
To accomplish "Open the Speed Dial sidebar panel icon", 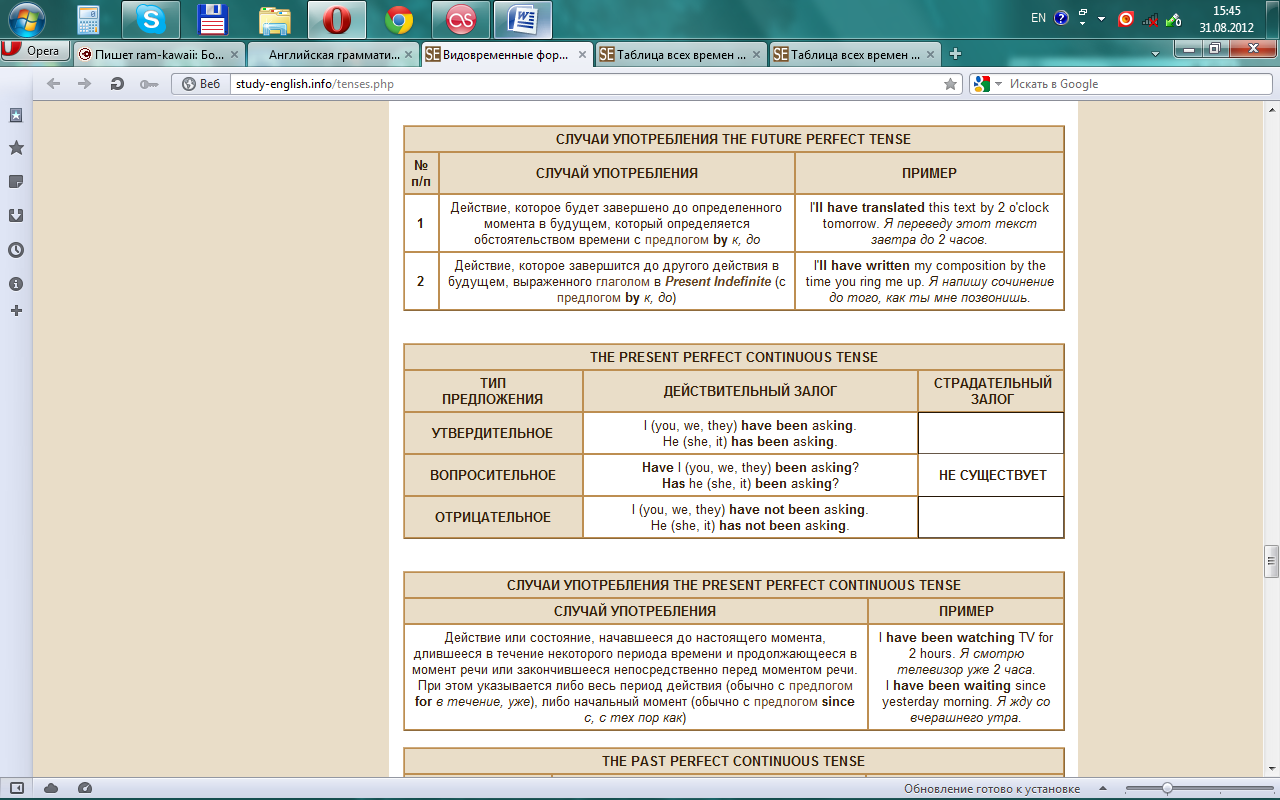I will [16, 115].
